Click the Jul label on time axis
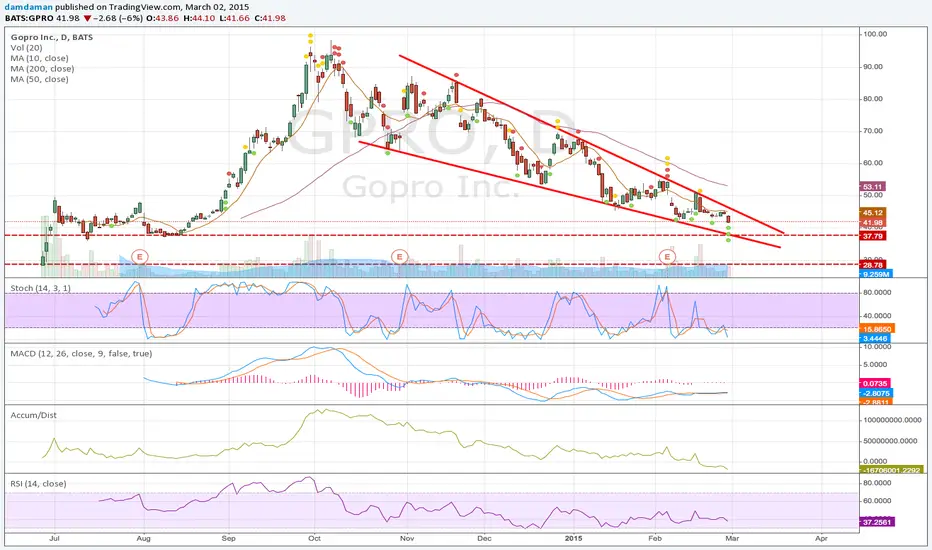The height and width of the screenshot is (550, 932). (55, 538)
